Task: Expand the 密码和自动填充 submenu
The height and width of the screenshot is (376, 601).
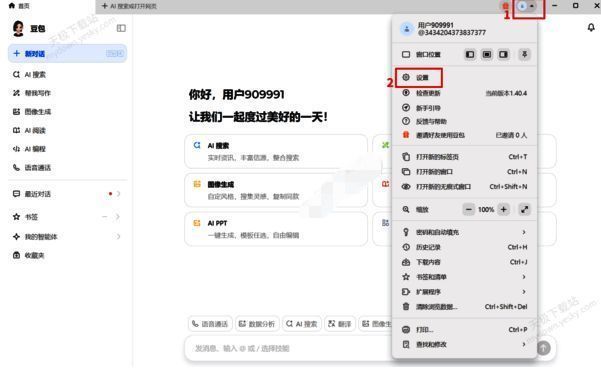Action: (464, 232)
